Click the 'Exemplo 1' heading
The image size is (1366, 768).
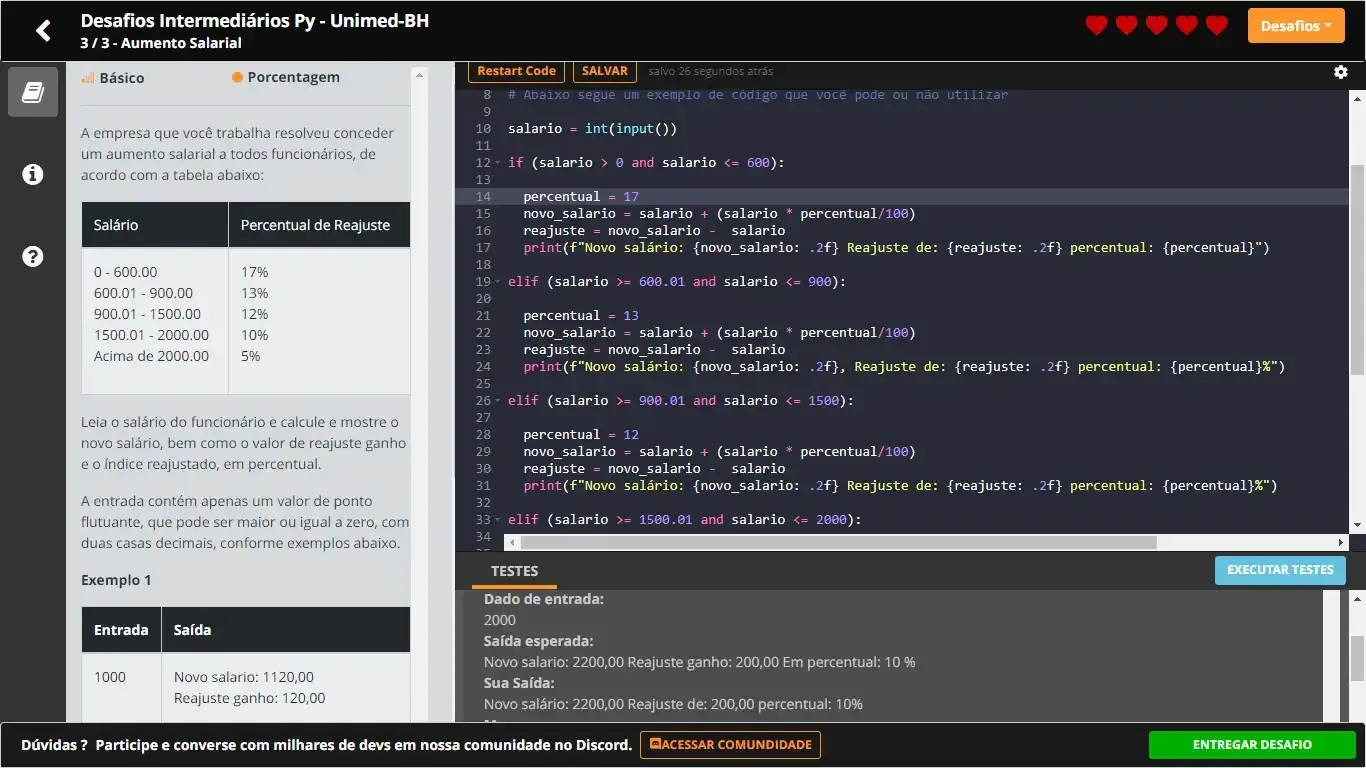pyautogui.click(x=116, y=580)
